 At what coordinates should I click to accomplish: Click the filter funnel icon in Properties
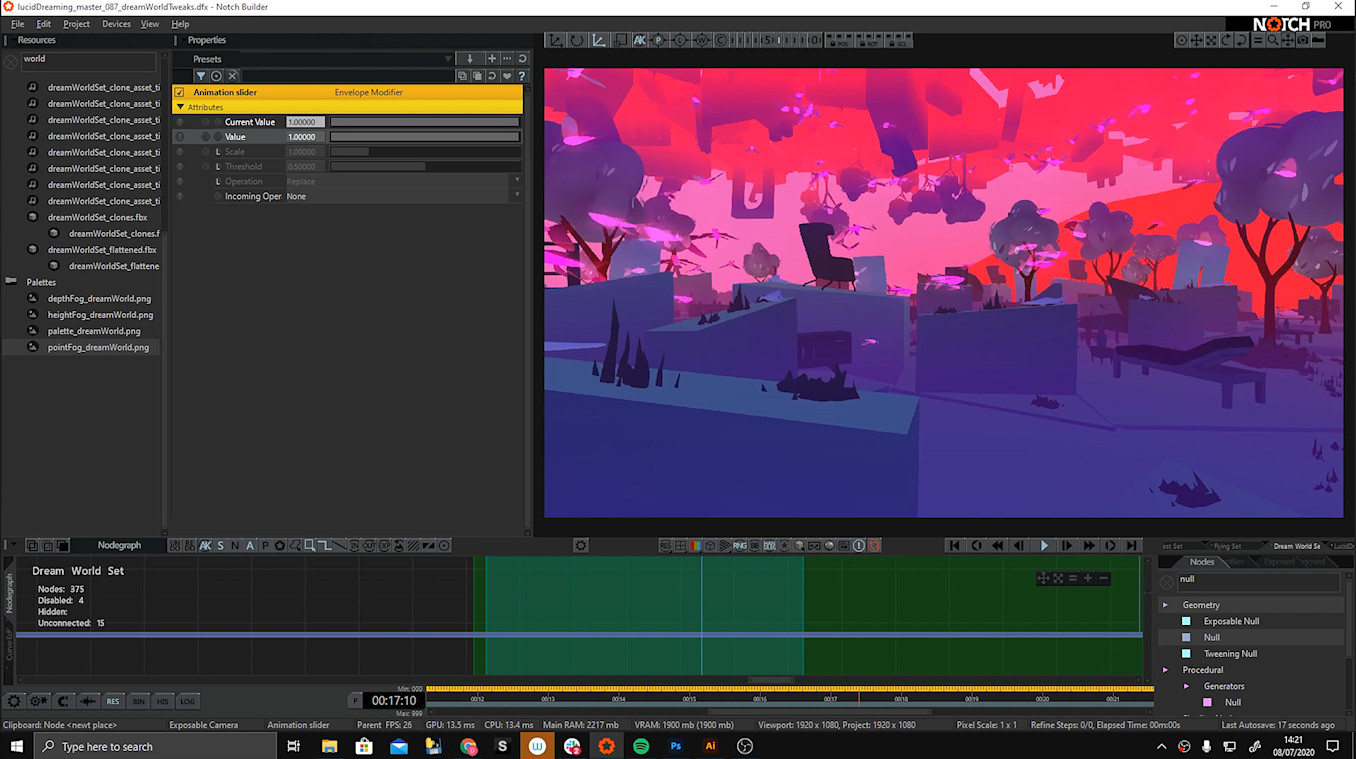[200, 76]
